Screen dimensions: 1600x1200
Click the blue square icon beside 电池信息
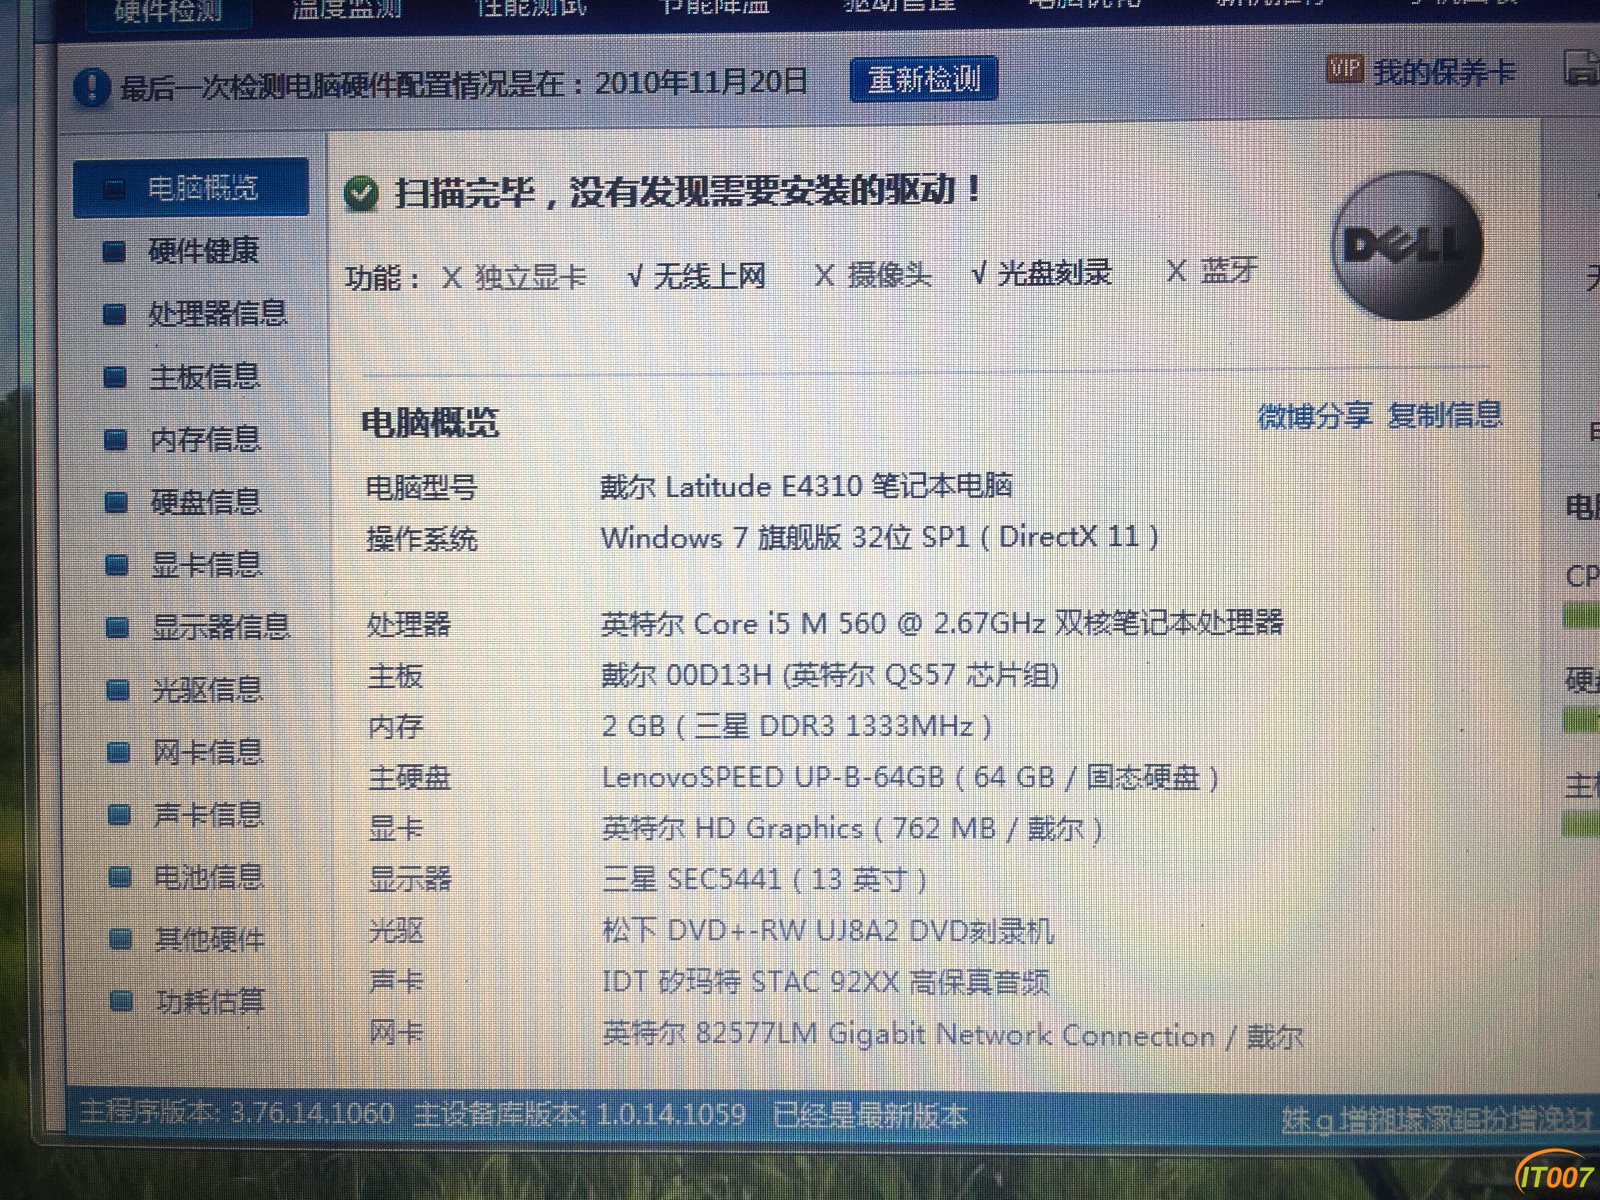point(120,878)
